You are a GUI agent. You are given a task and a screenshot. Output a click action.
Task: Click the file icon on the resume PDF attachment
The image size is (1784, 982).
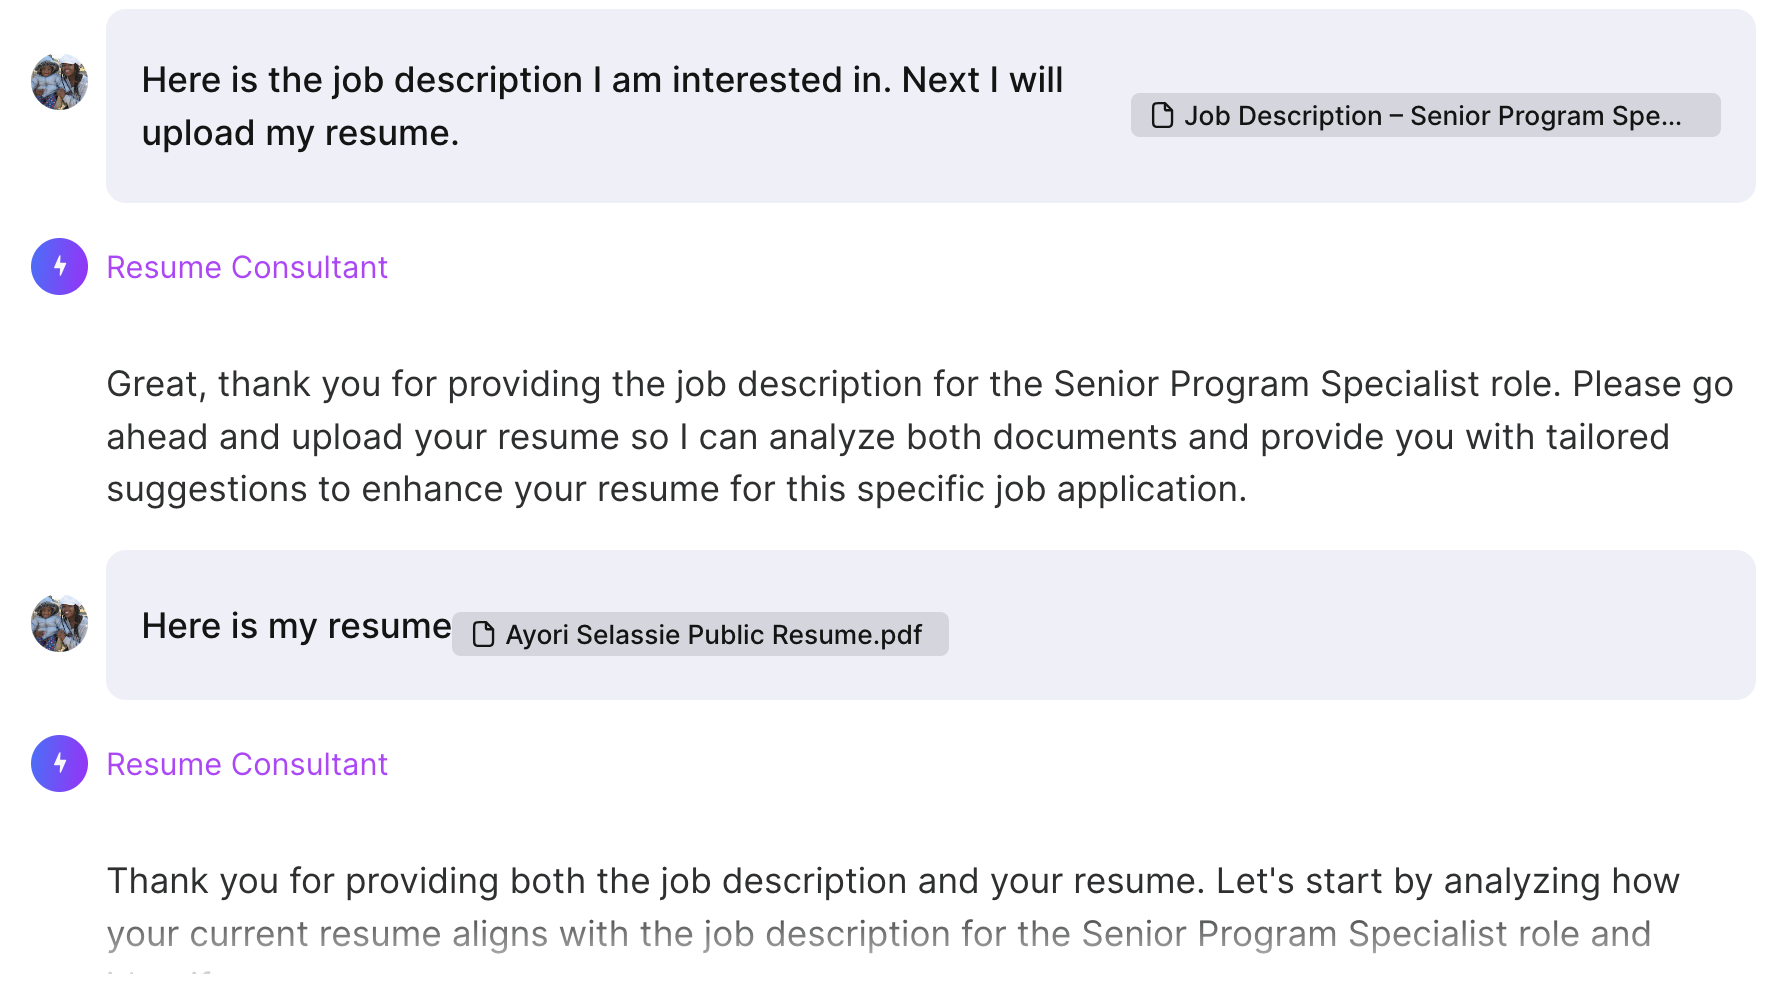point(483,635)
